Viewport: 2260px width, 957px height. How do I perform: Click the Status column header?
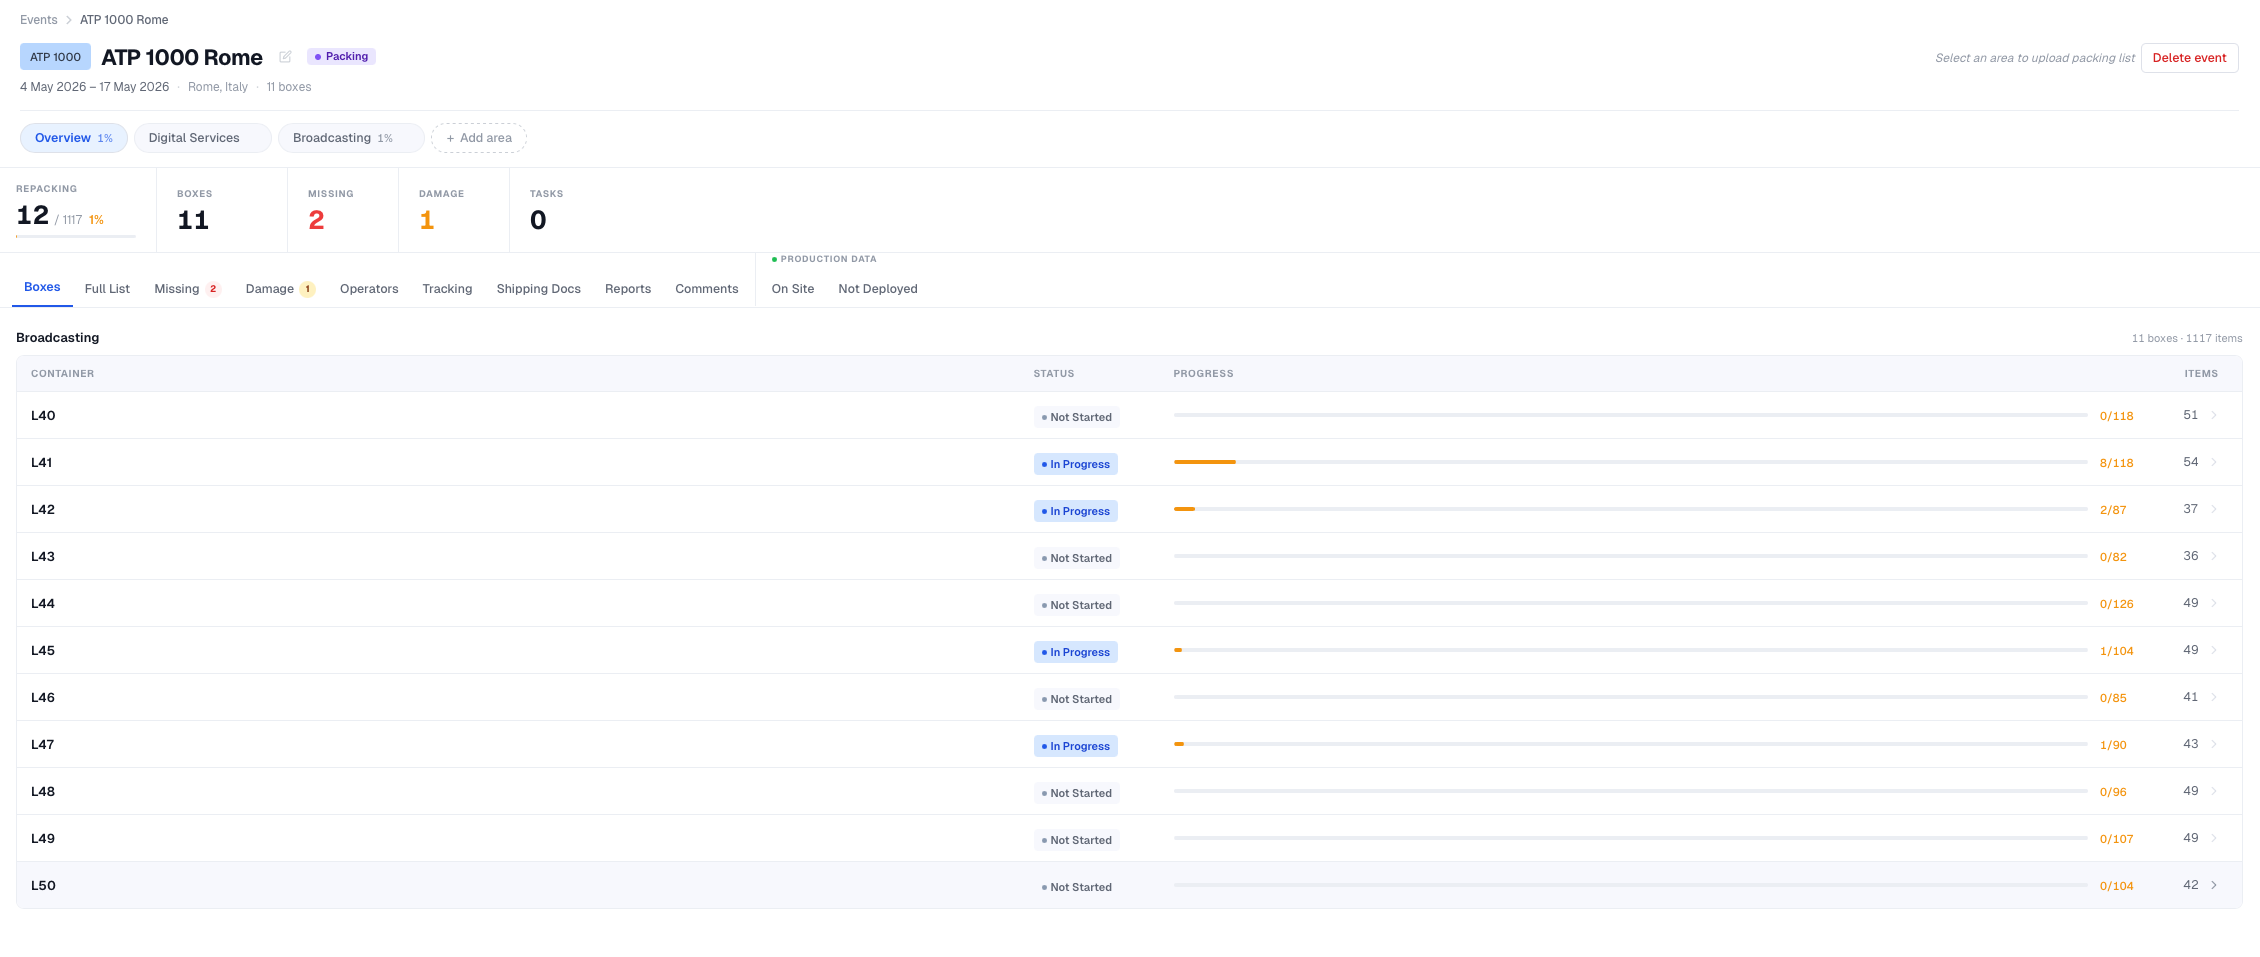pyautogui.click(x=1054, y=374)
